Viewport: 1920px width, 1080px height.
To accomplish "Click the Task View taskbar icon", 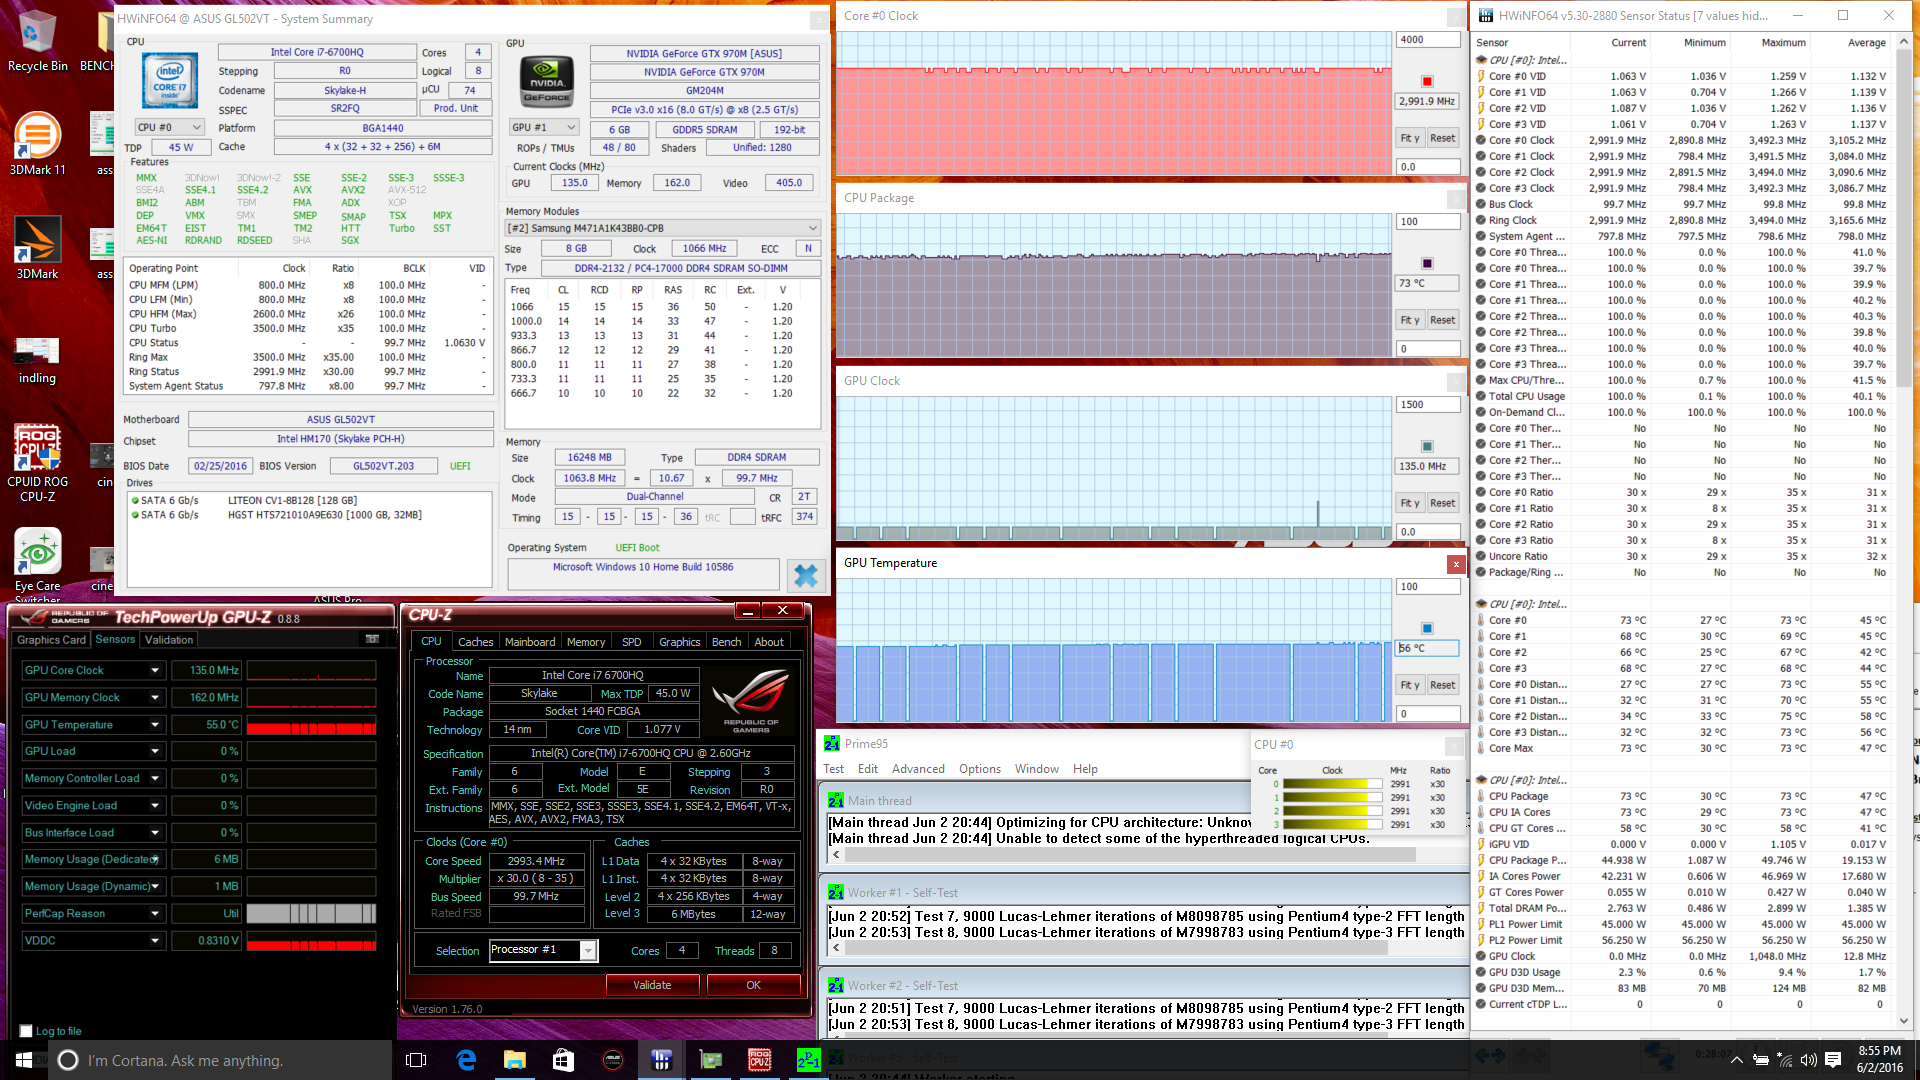I will [417, 1060].
